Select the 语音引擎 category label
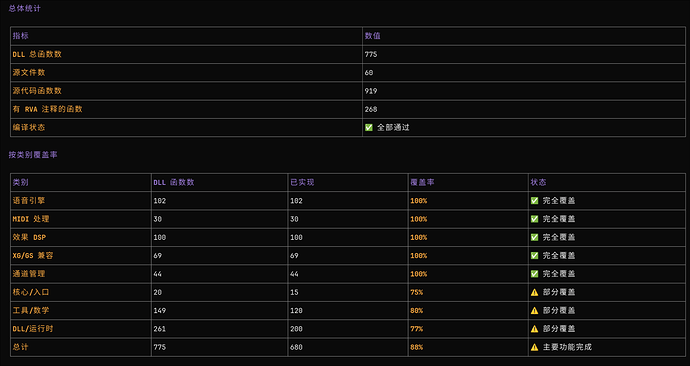This screenshot has height=366, width=690. (29, 201)
